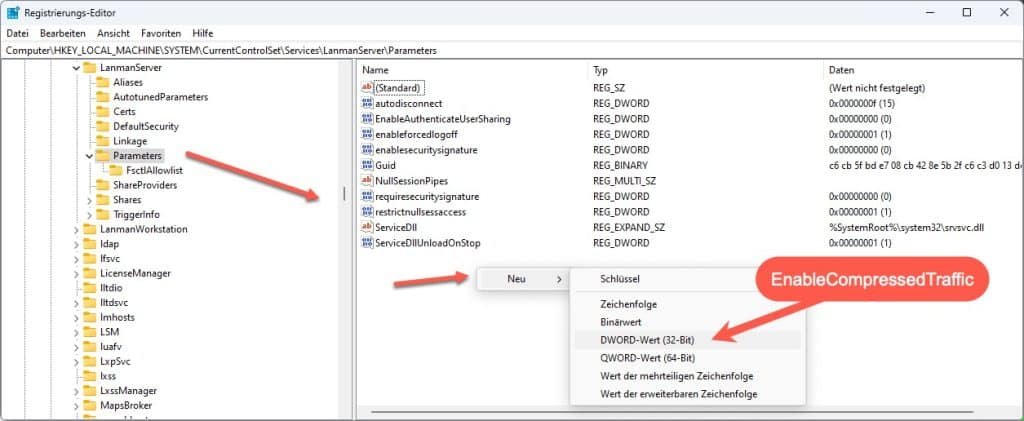The image size is (1024, 421).
Task: Expand the MapsBroker tree node
Action: click(x=76, y=405)
